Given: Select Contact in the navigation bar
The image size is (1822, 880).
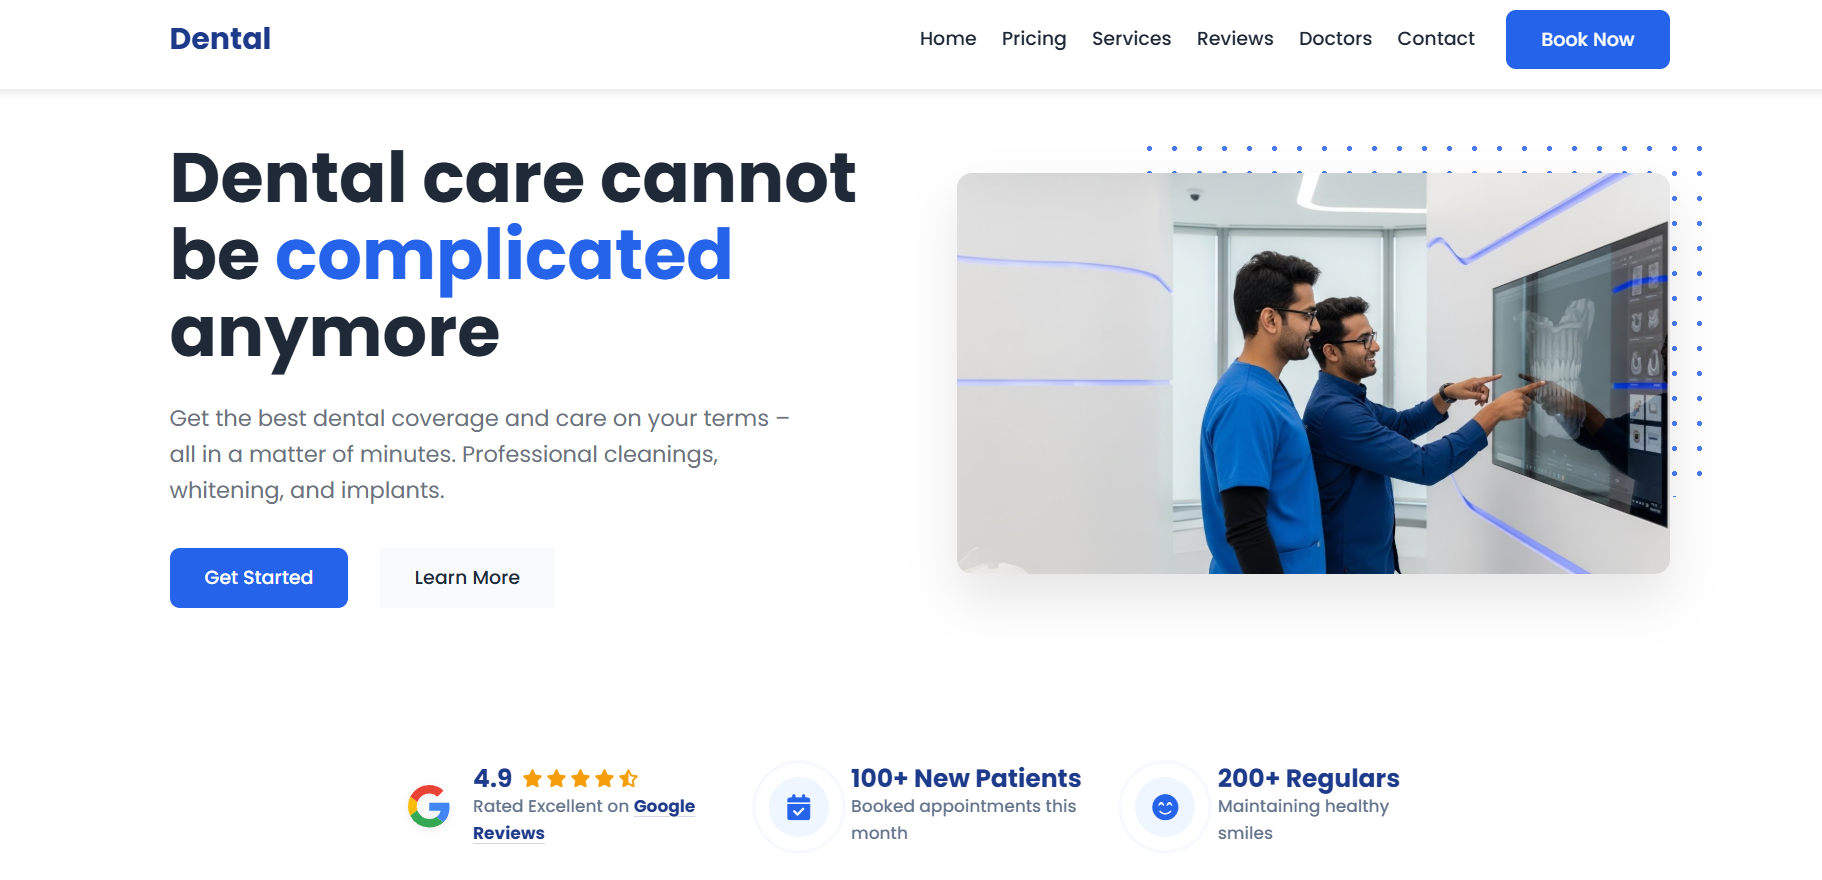Looking at the screenshot, I should (1436, 38).
